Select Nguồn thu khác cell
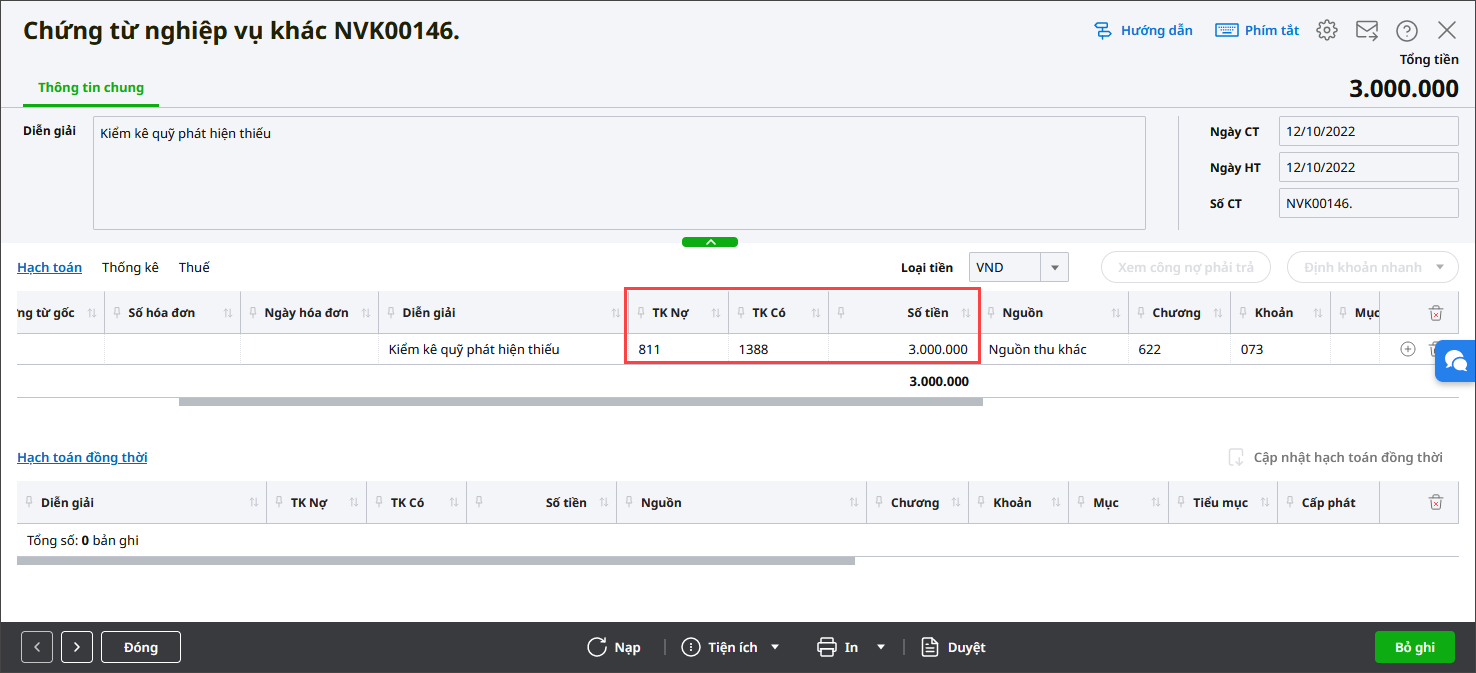 click(x=1054, y=349)
